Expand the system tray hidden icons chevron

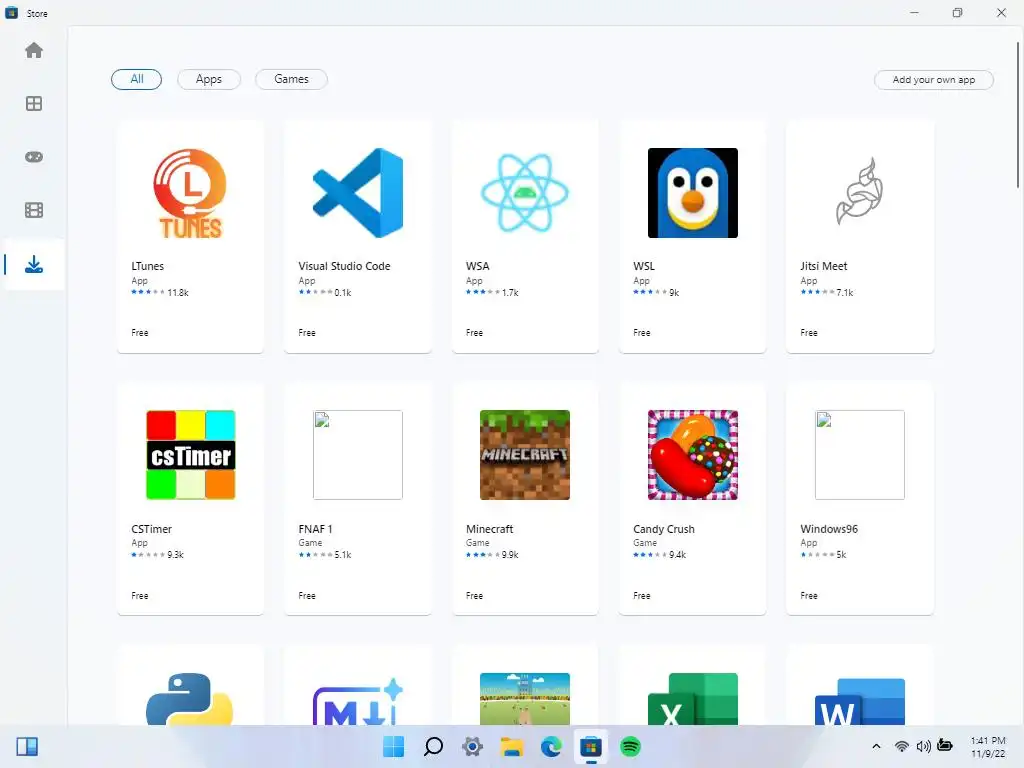click(x=876, y=746)
